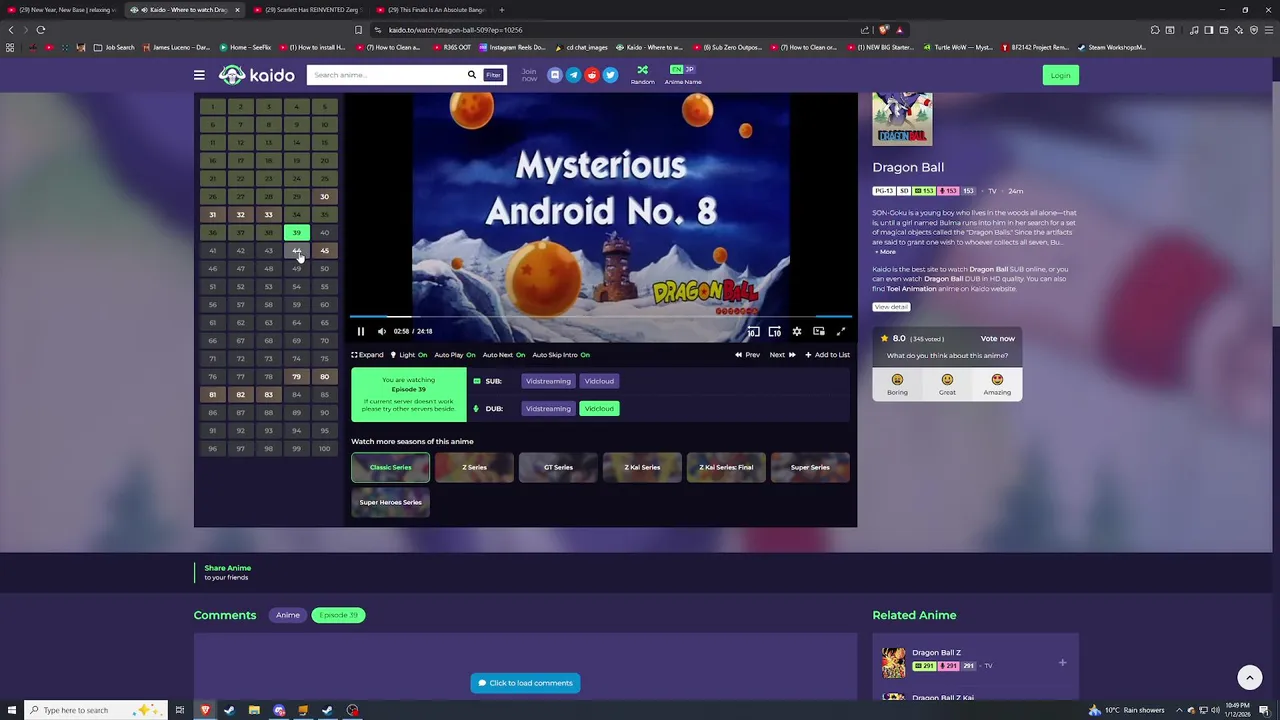Open Super Series season
Screen dimensions: 1280x720
810,467
